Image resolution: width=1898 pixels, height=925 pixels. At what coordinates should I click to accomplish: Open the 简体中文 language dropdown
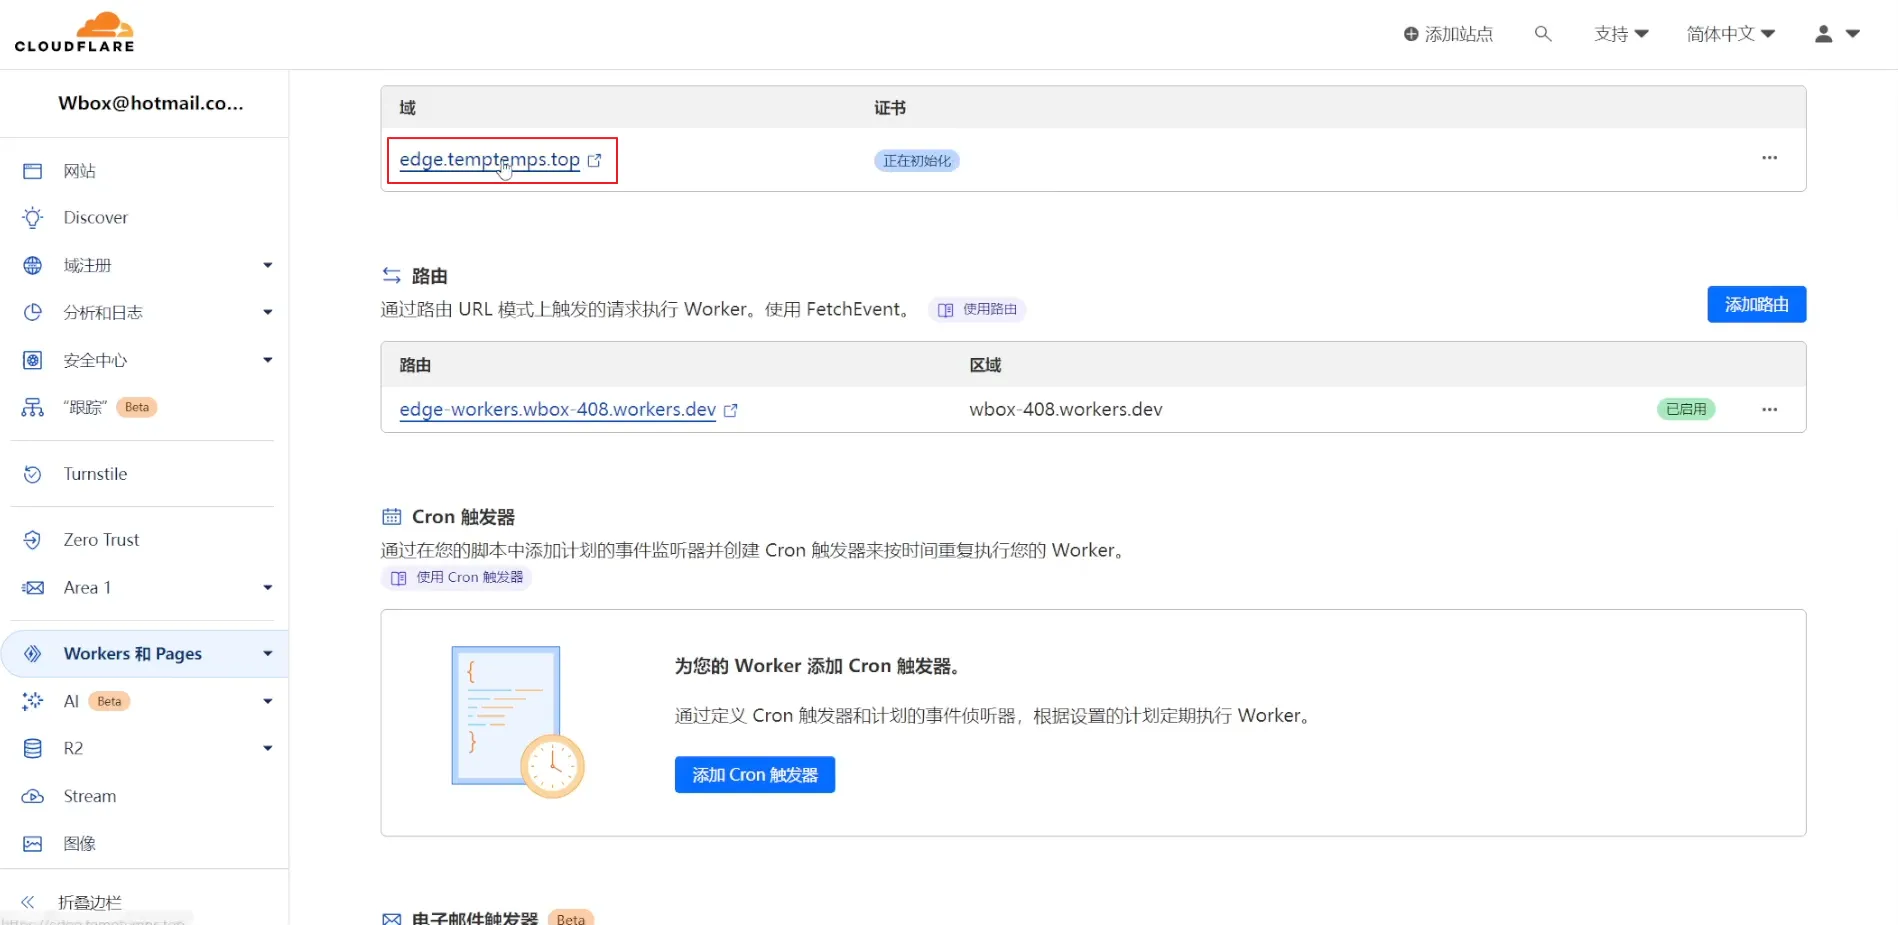pyautogui.click(x=1731, y=34)
